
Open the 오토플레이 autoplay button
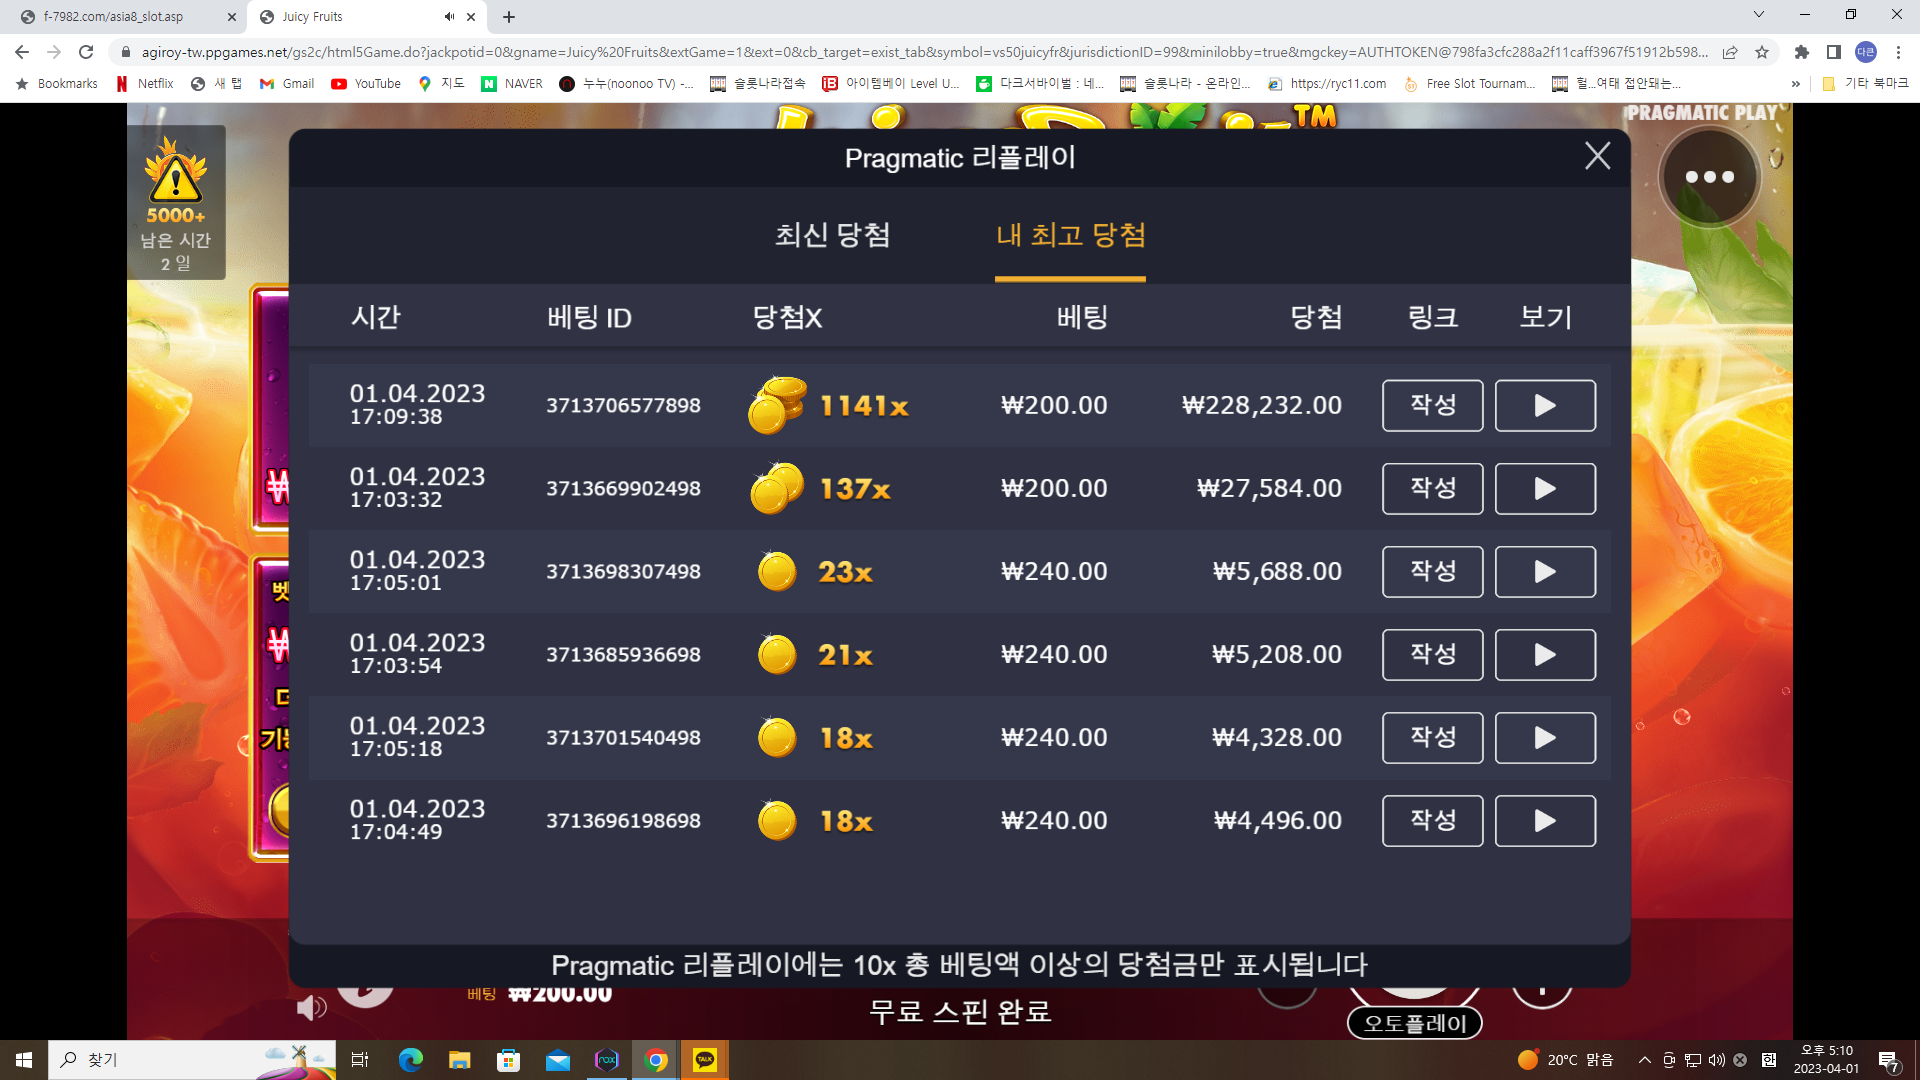(x=1414, y=1023)
